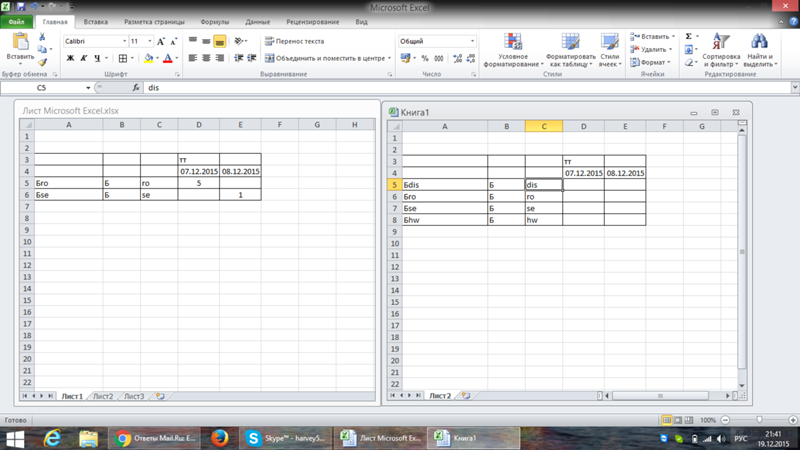800x450 pixels.
Task: Click the Cut scissors icon
Action: tap(42, 37)
